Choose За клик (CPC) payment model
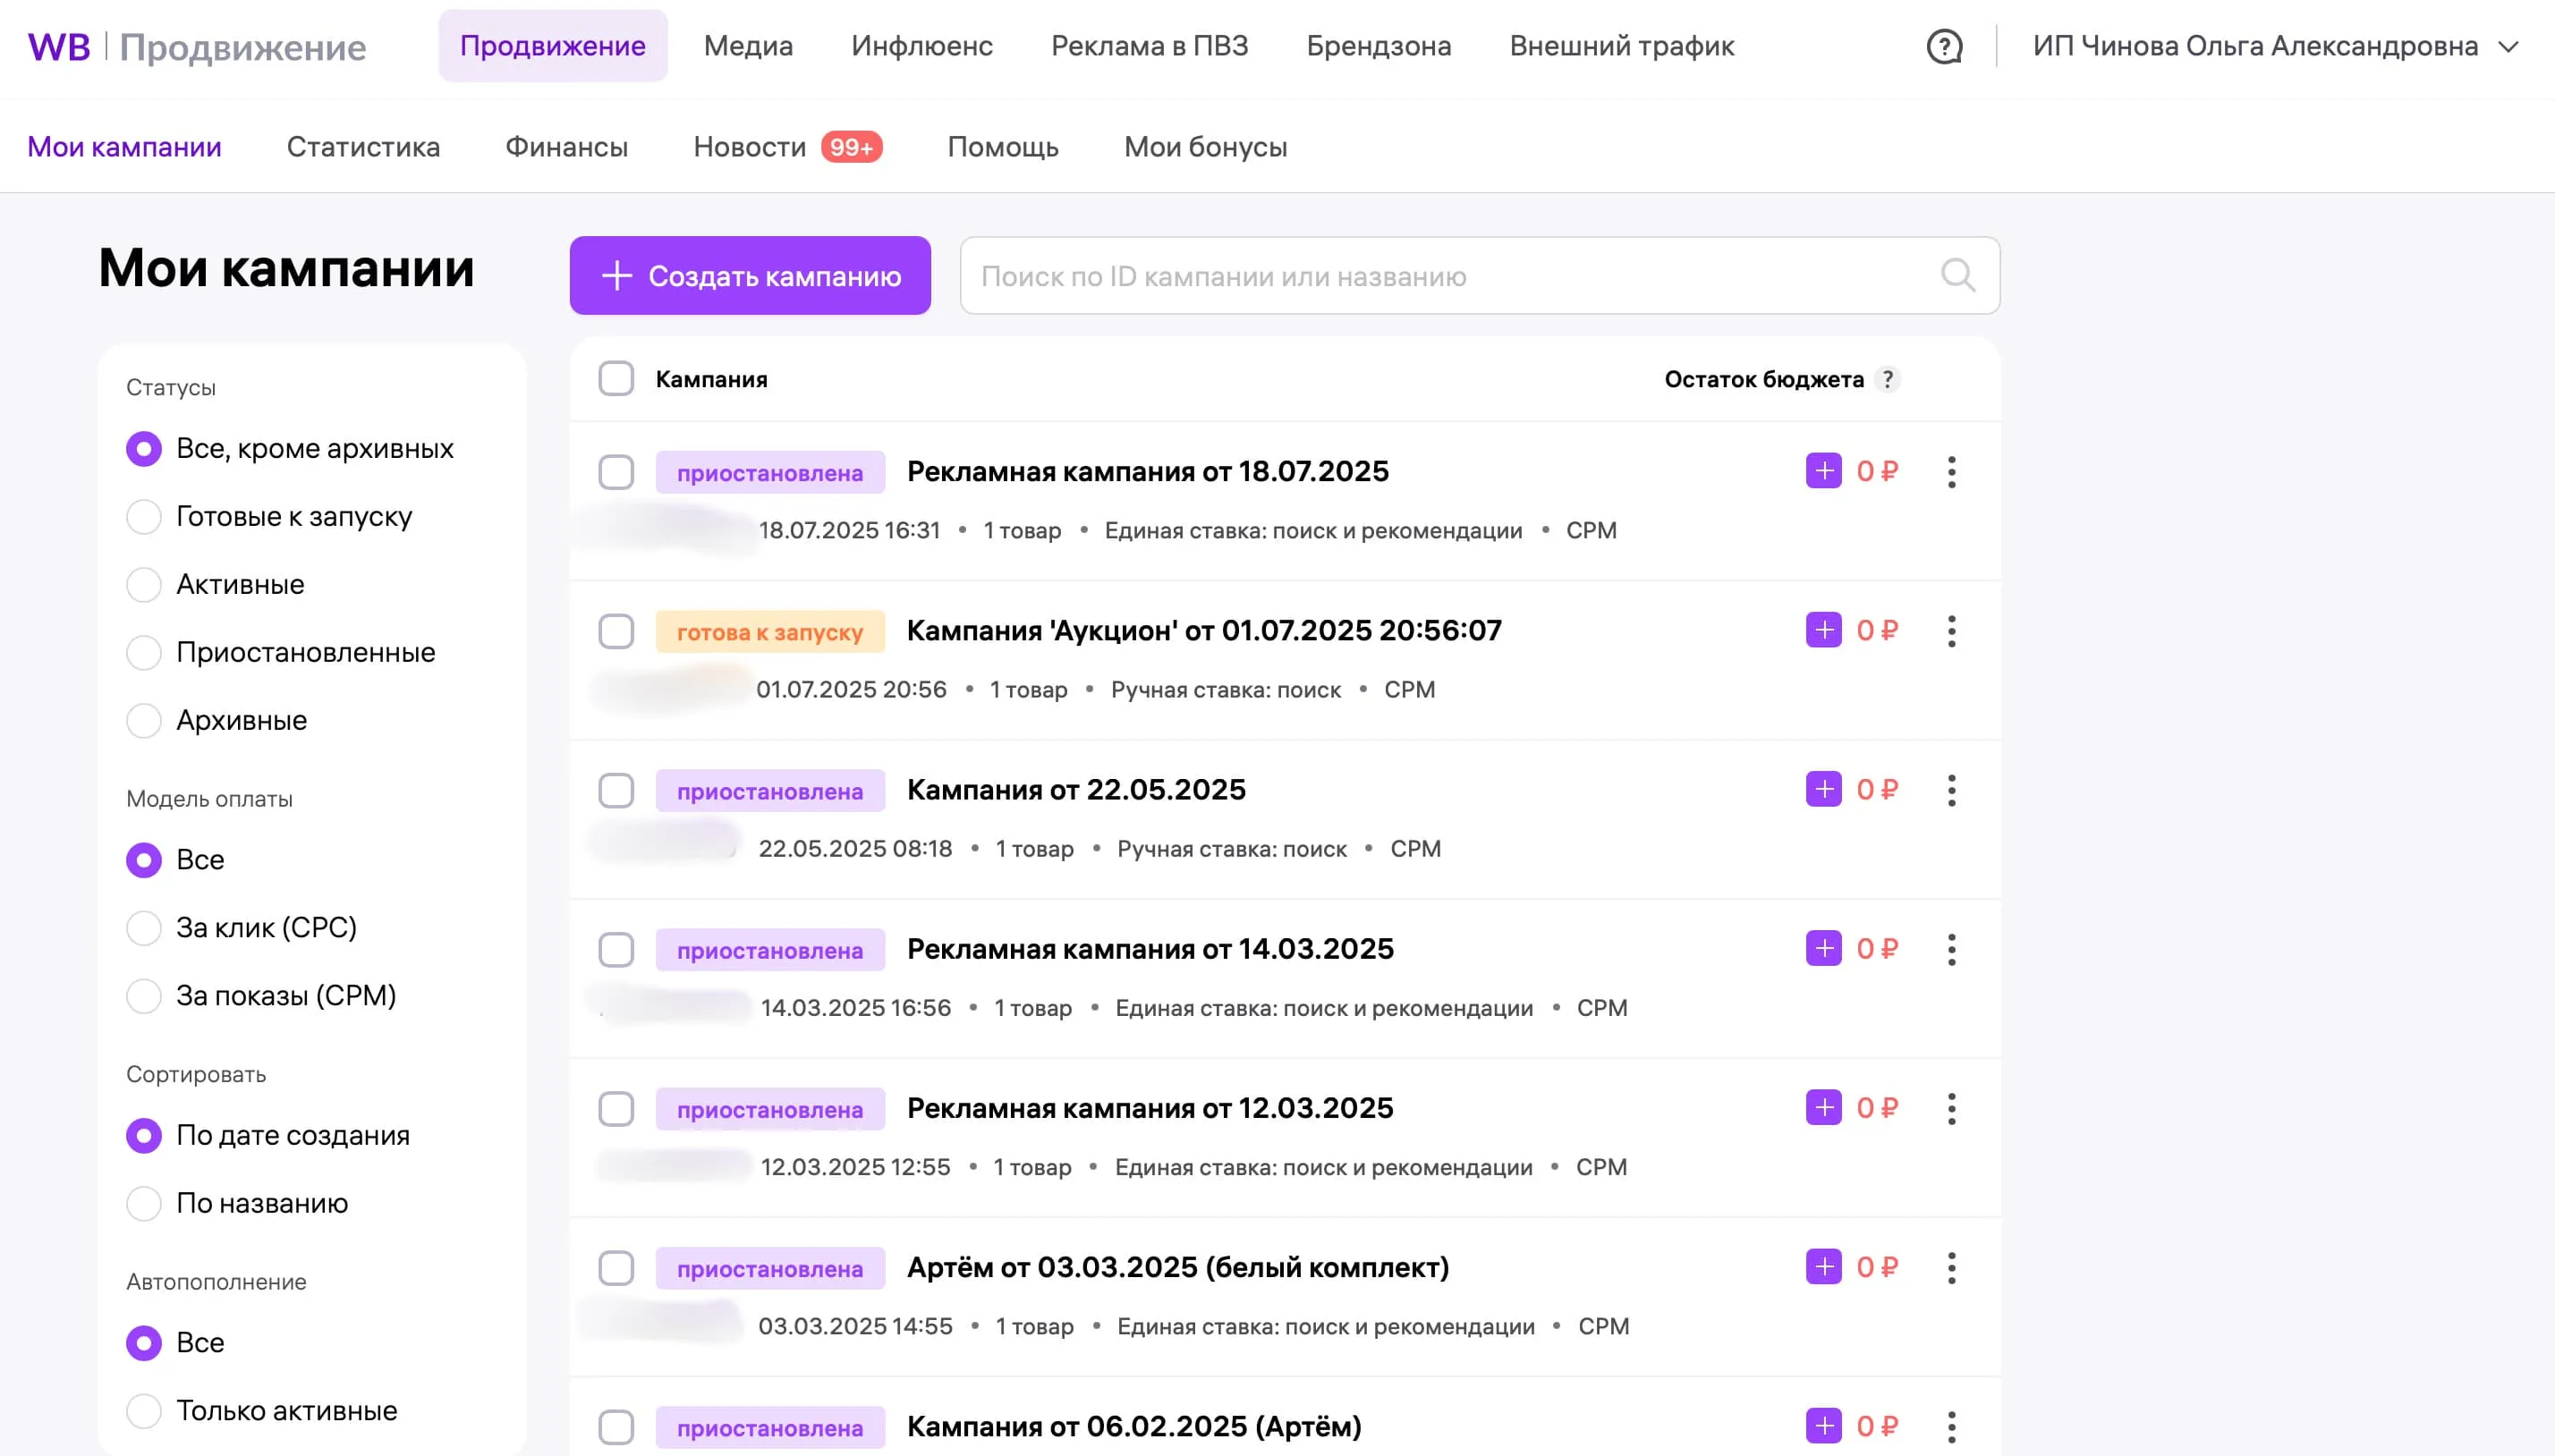The height and width of the screenshot is (1456, 2555). 144,928
